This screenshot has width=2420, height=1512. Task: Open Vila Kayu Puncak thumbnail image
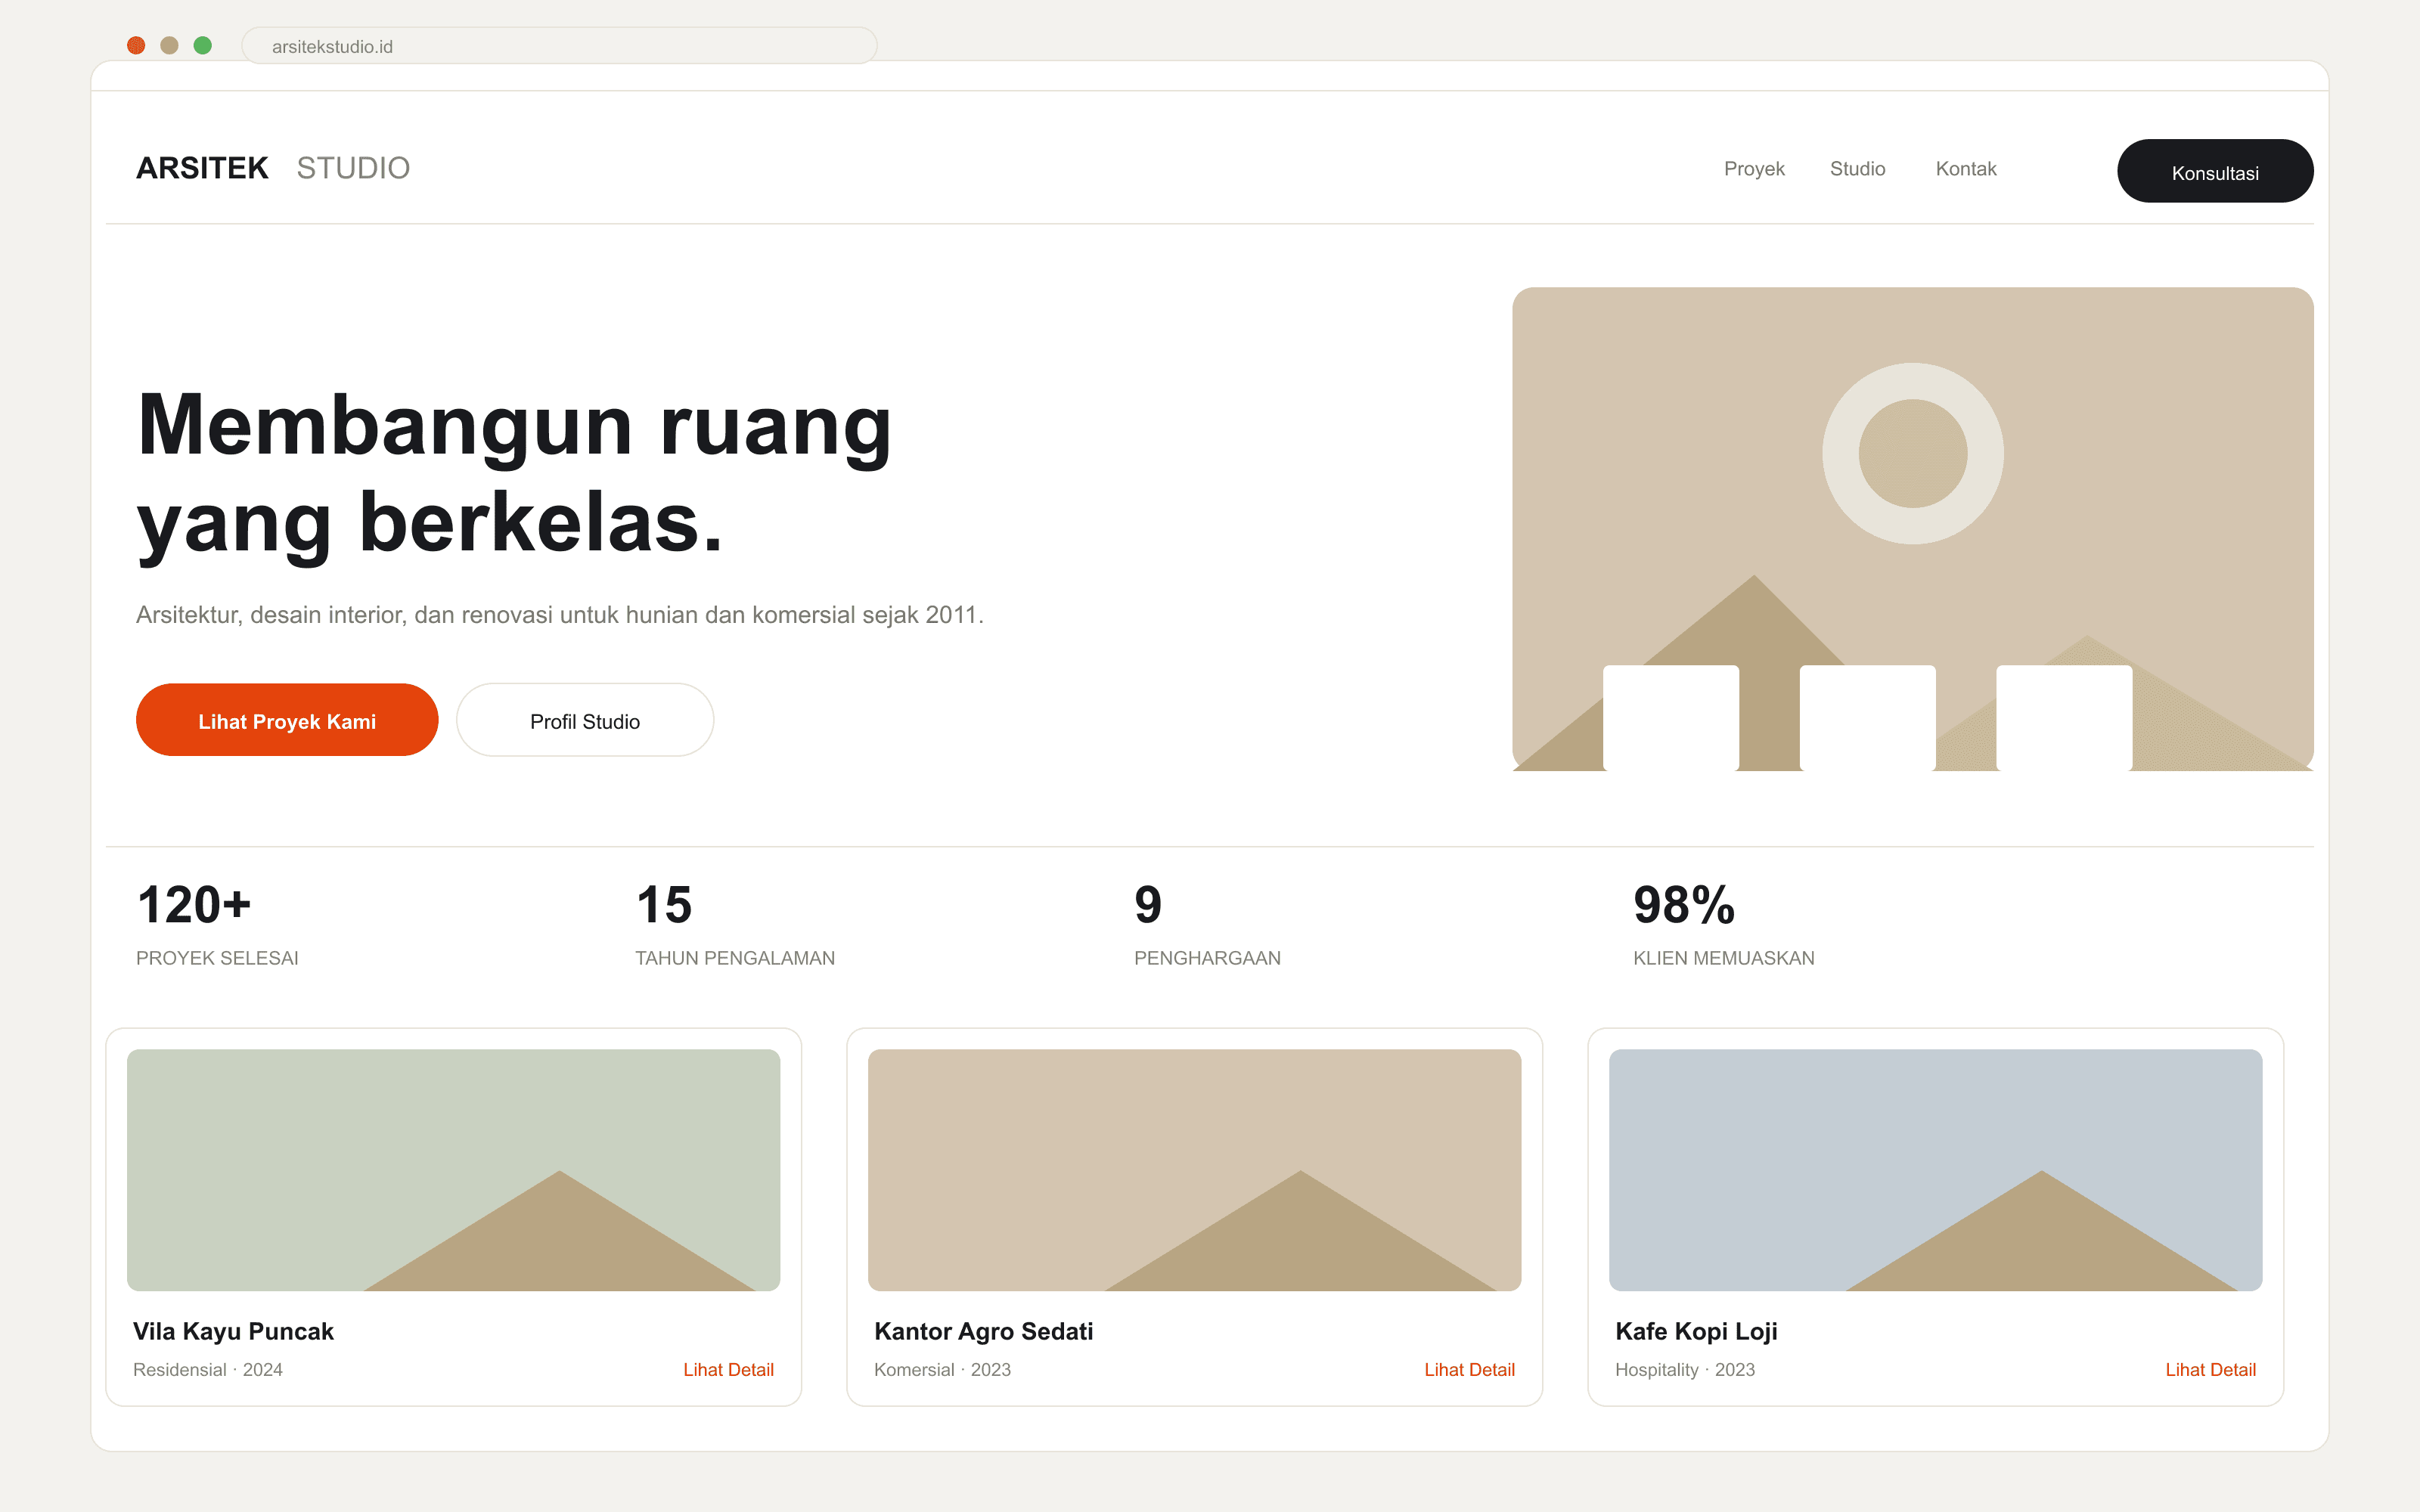coord(453,1170)
